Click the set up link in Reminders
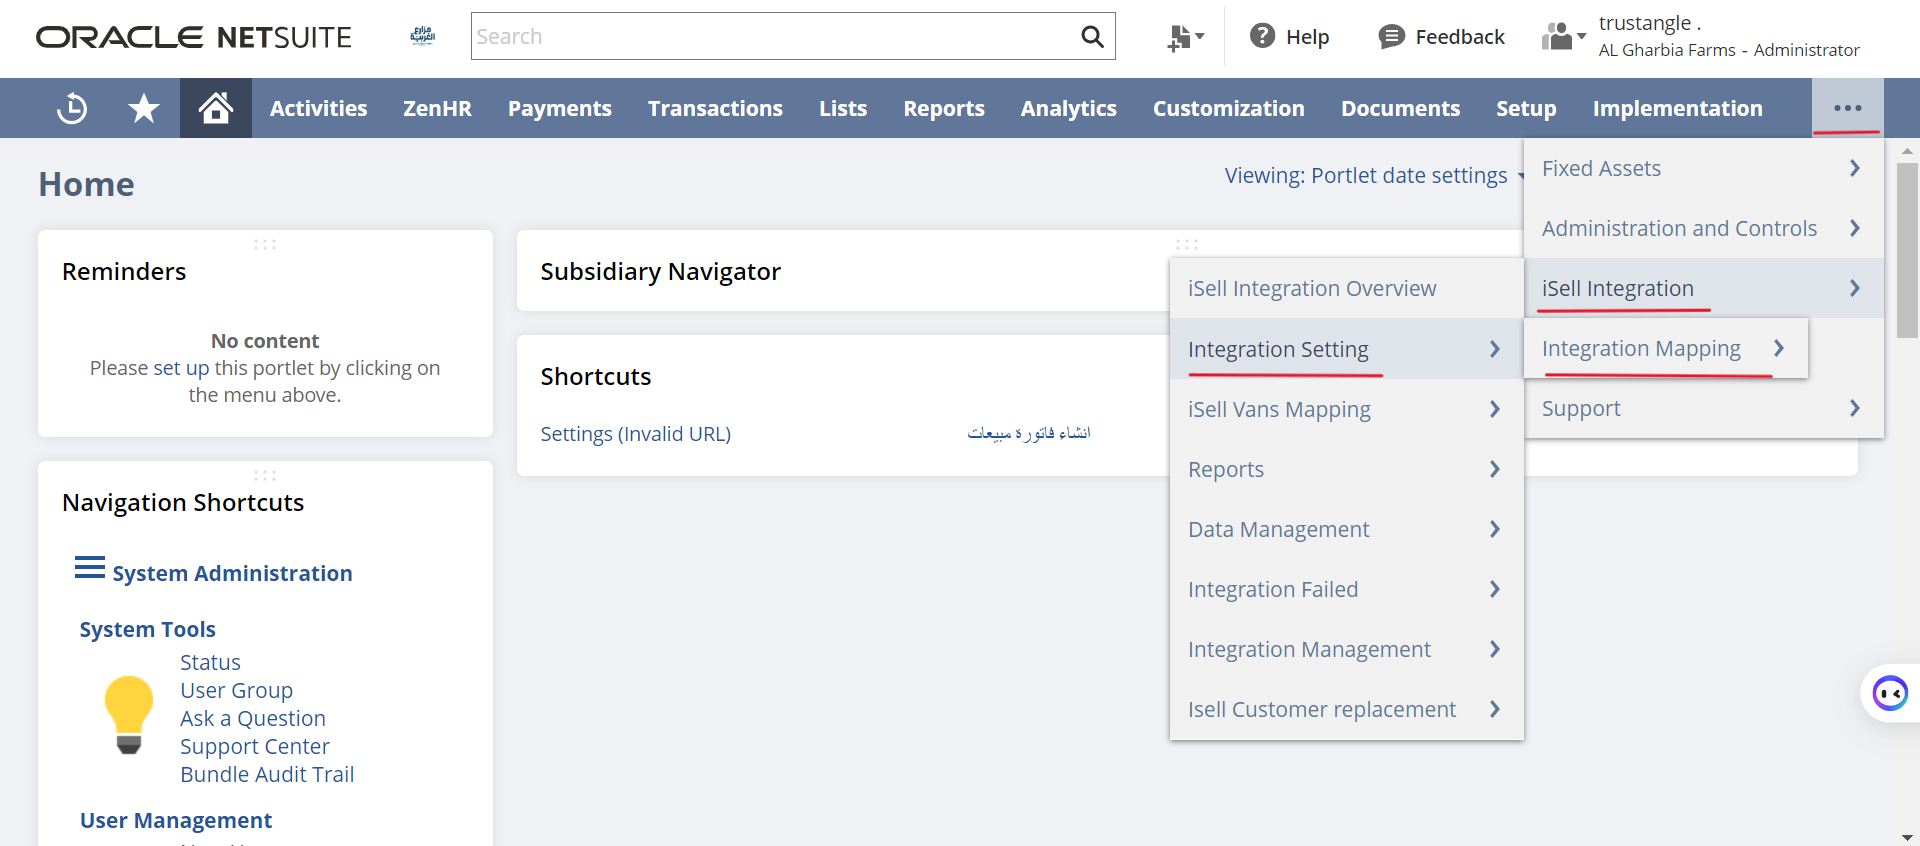Image resolution: width=1920 pixels, height=846 pixels. [x=181, y=368]
